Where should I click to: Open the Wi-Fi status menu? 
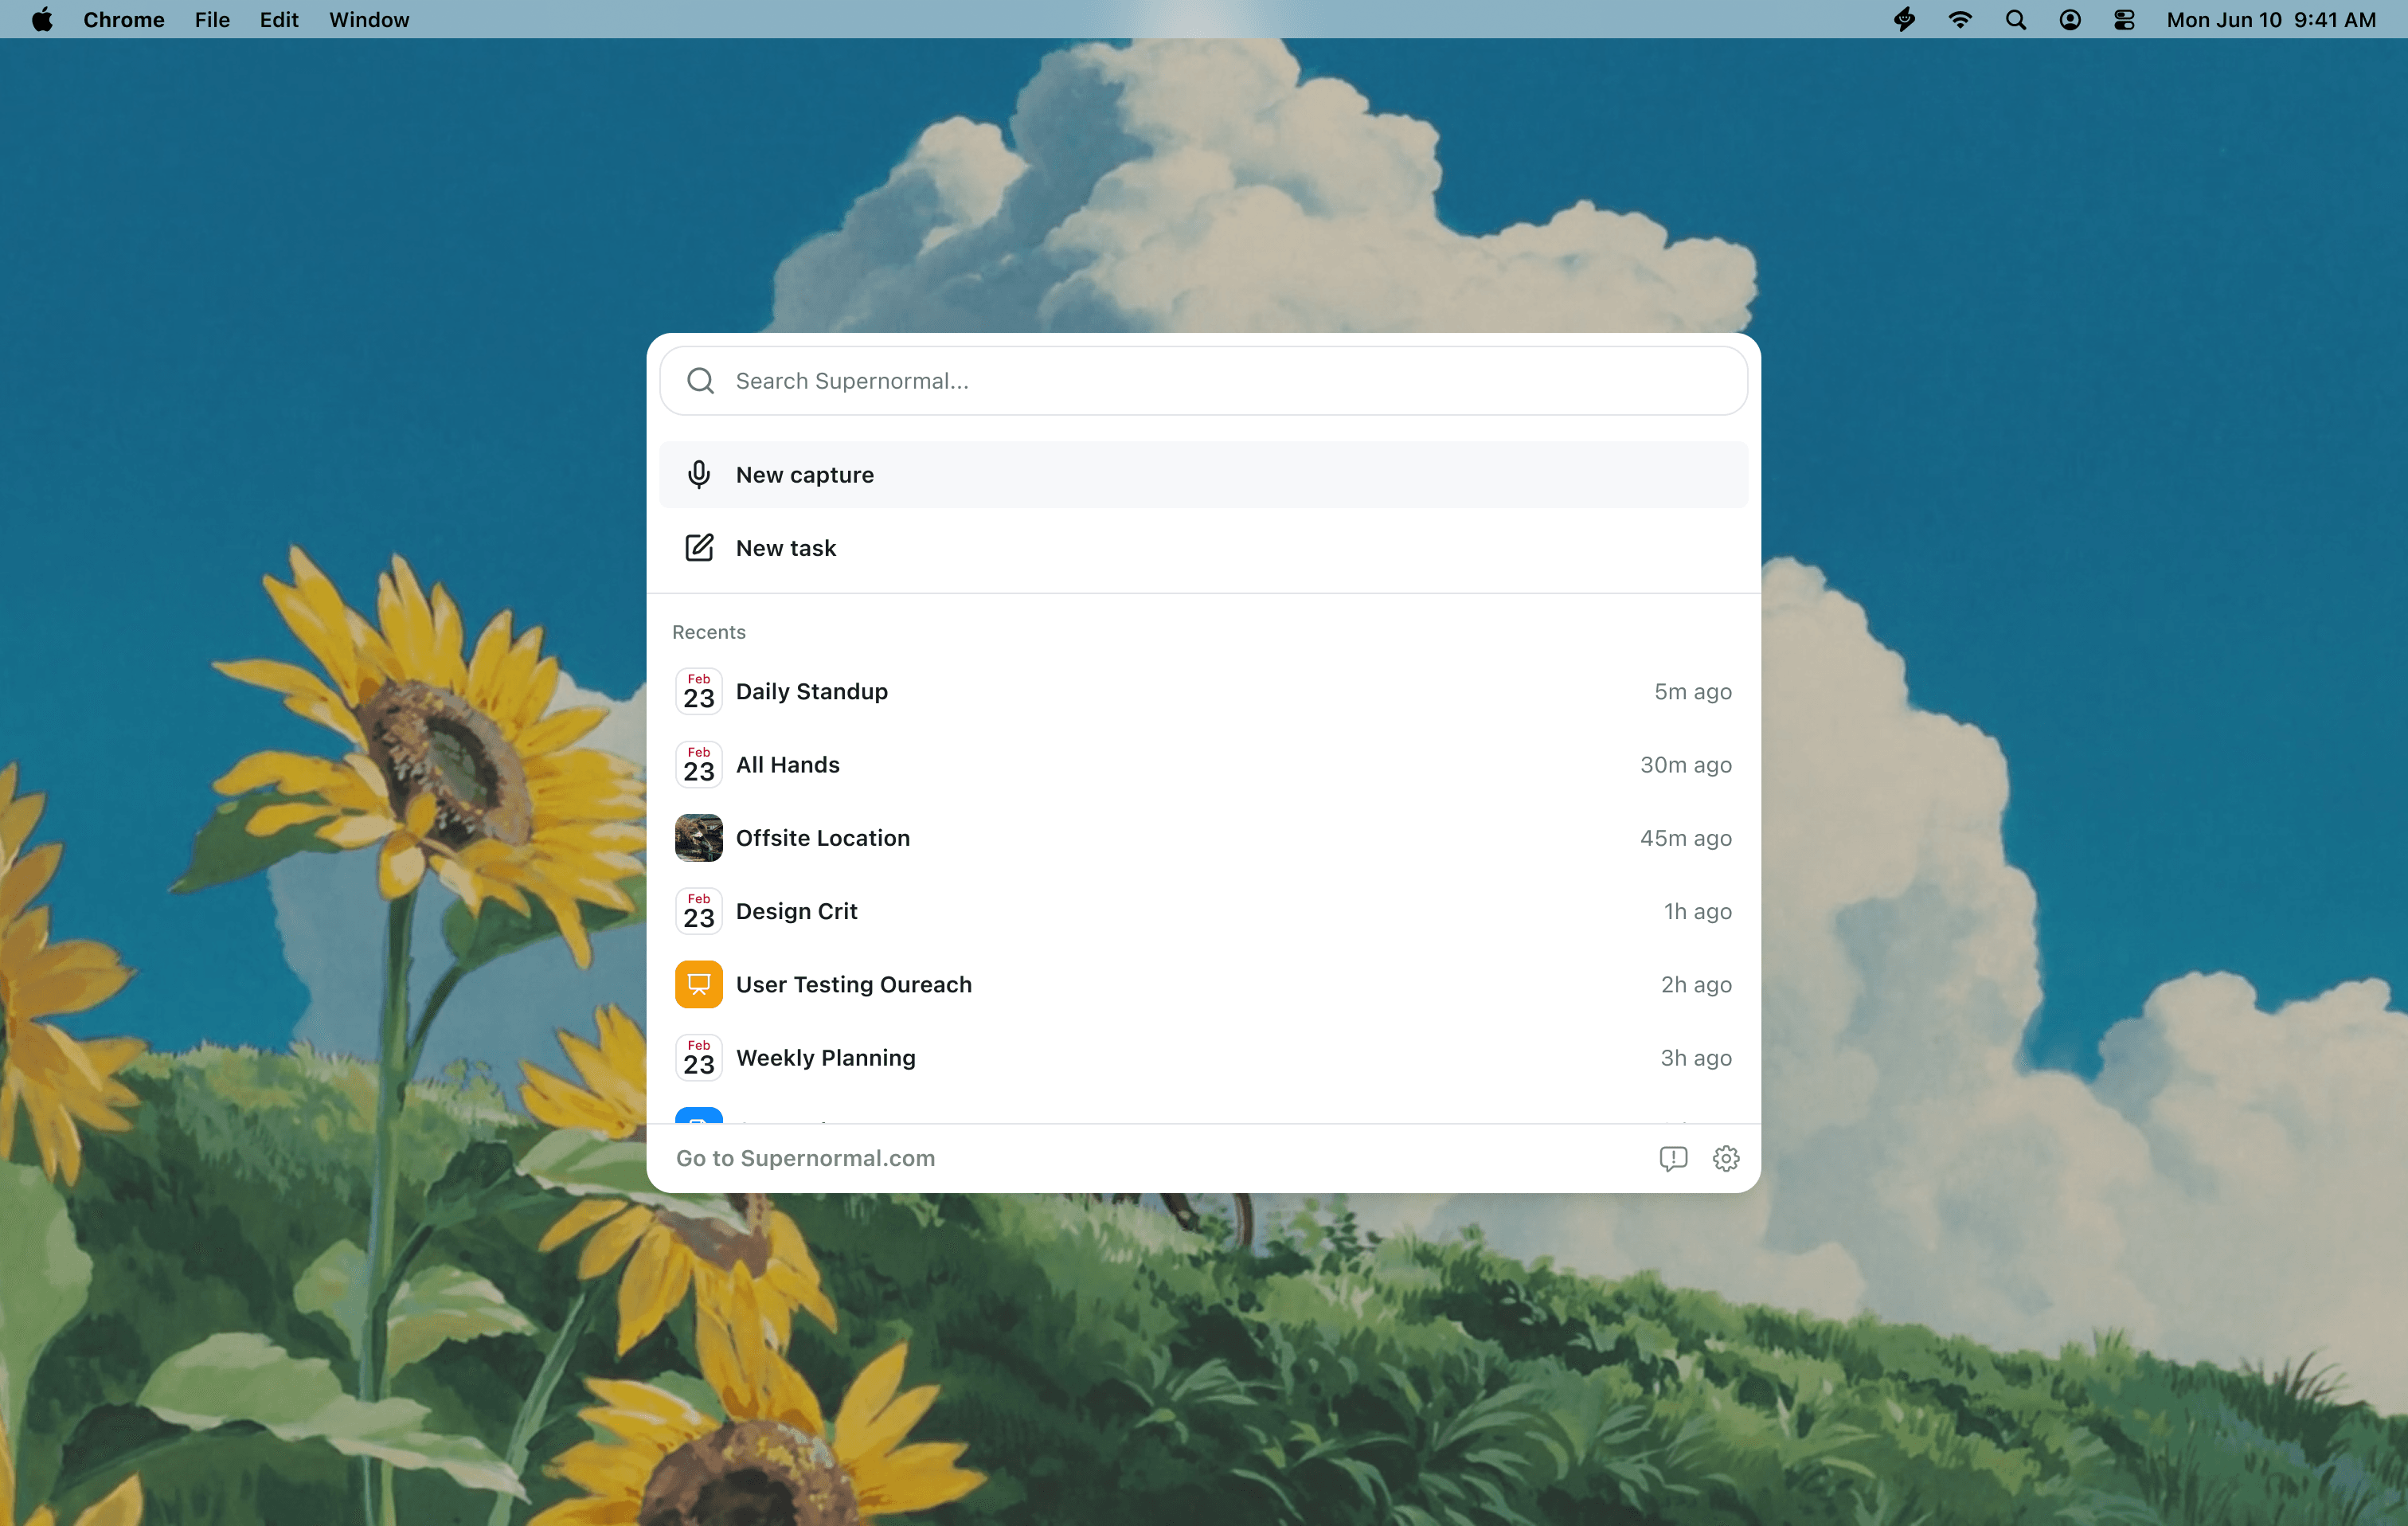tap(1960, 20)
